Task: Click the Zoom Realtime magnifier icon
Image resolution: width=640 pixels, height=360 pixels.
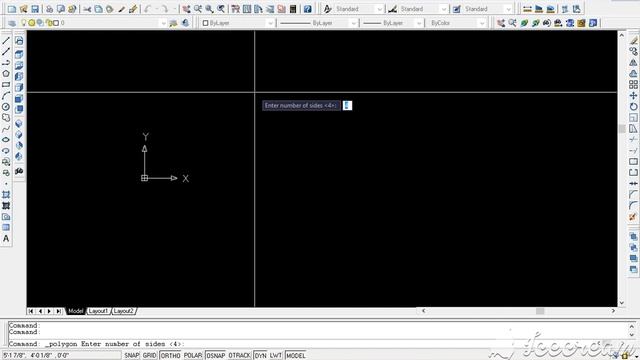Action: (x=198, y=9)
